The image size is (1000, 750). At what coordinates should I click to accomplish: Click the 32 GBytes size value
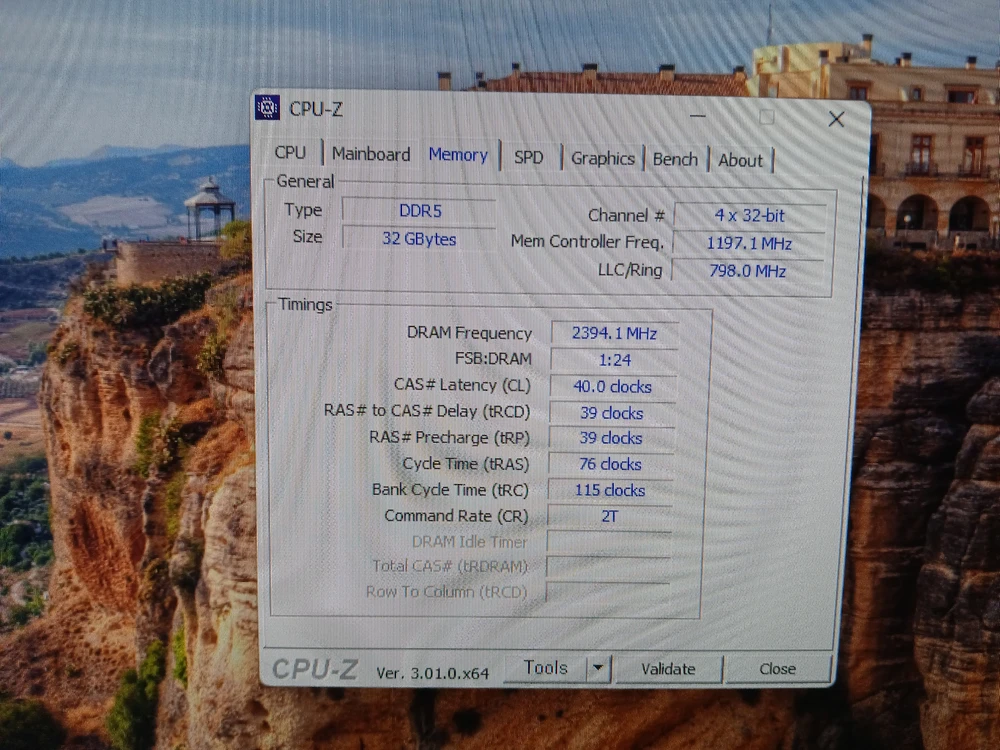click(x=419, y=239)
